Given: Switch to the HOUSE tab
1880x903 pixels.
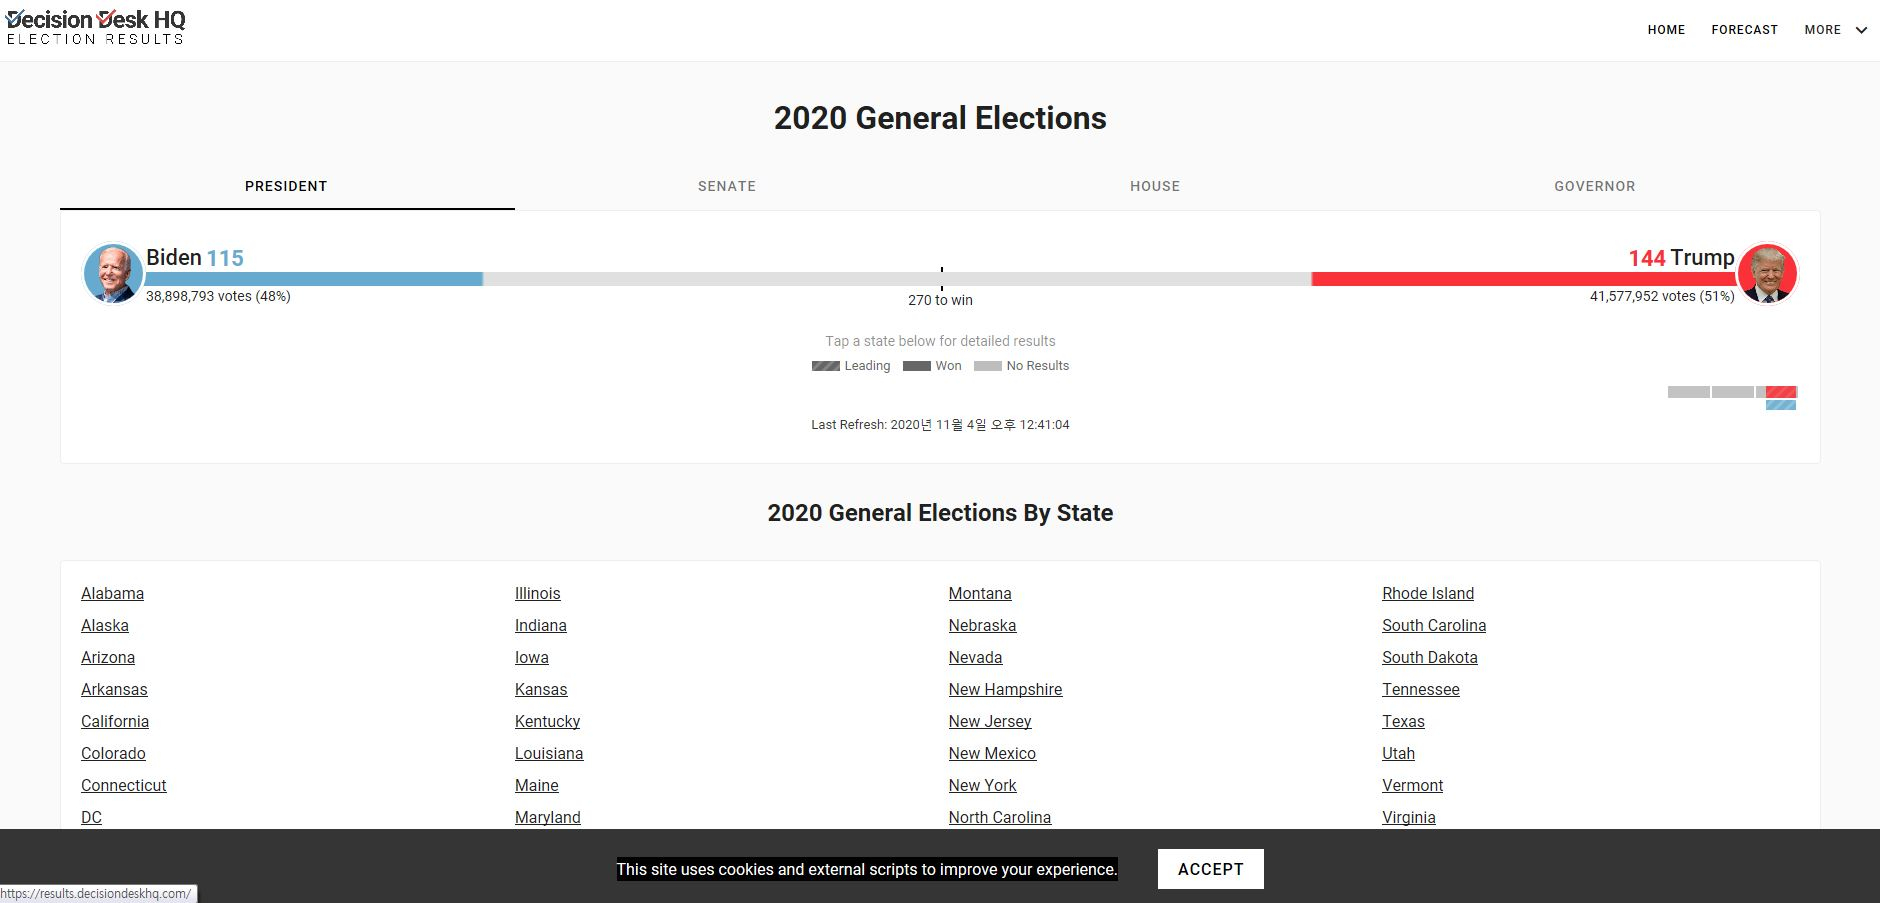Looking at the screenshot, I should click(1155, 186).
